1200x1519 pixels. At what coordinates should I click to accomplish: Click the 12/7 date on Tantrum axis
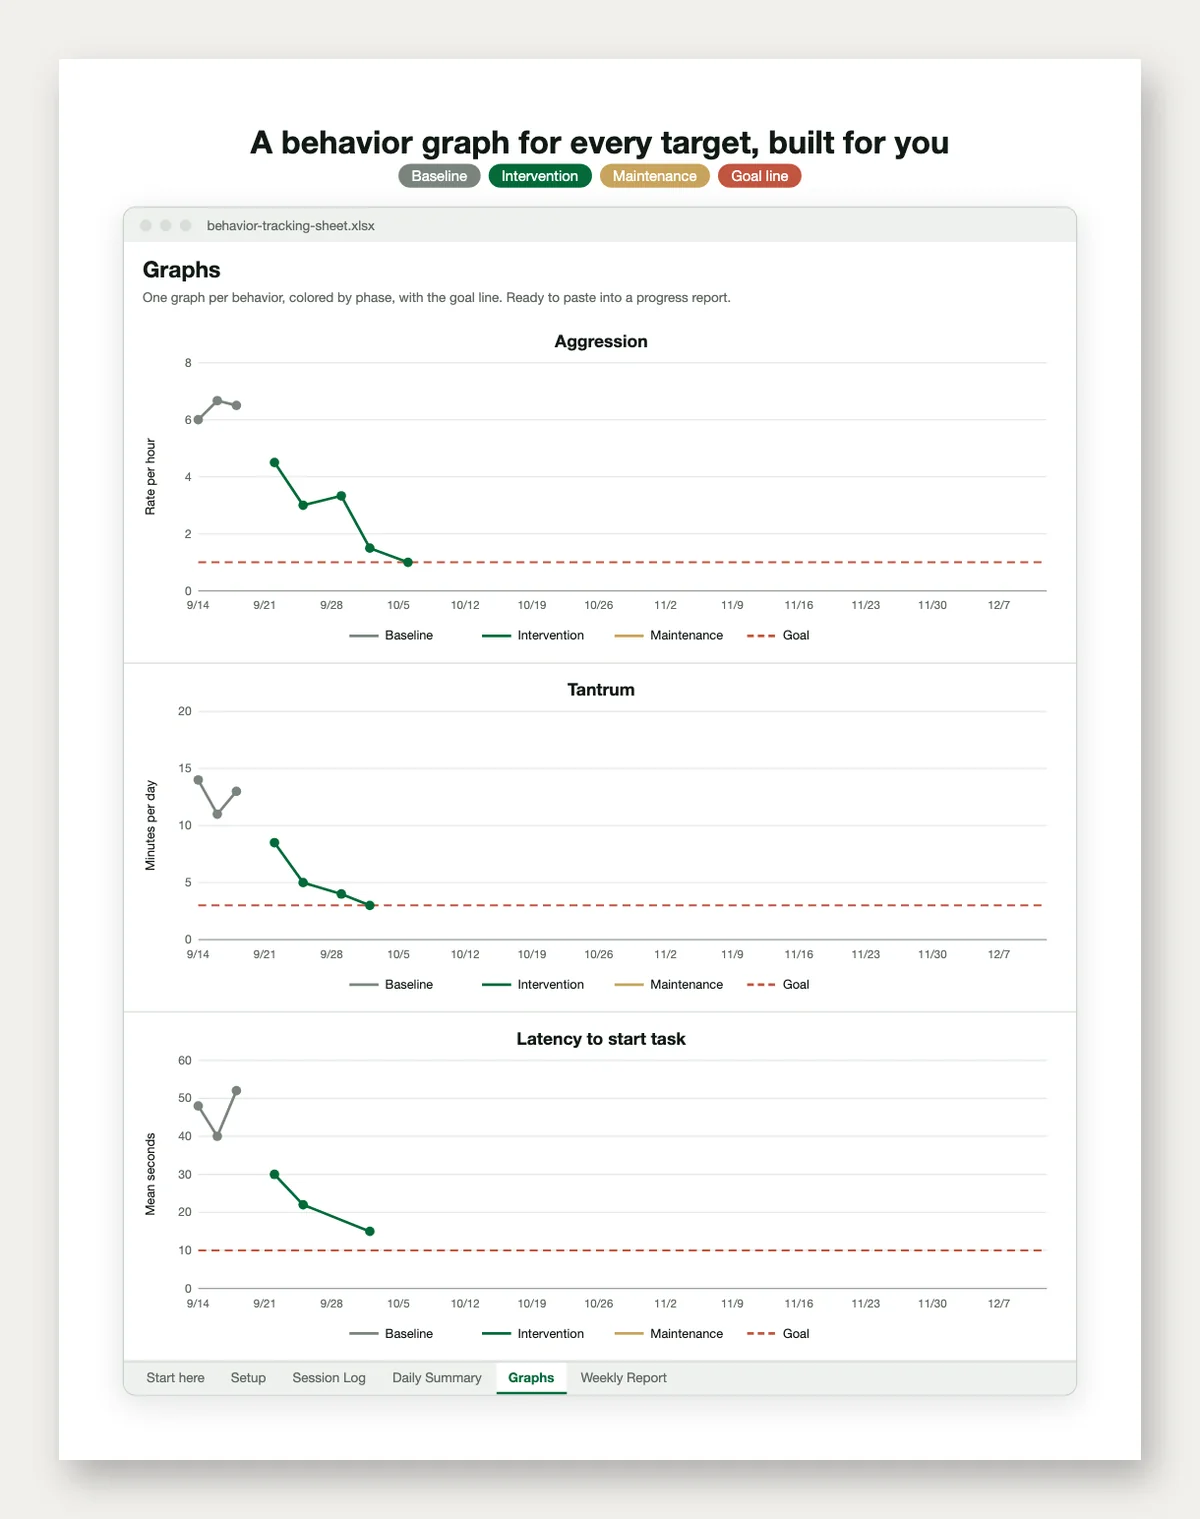999,955
